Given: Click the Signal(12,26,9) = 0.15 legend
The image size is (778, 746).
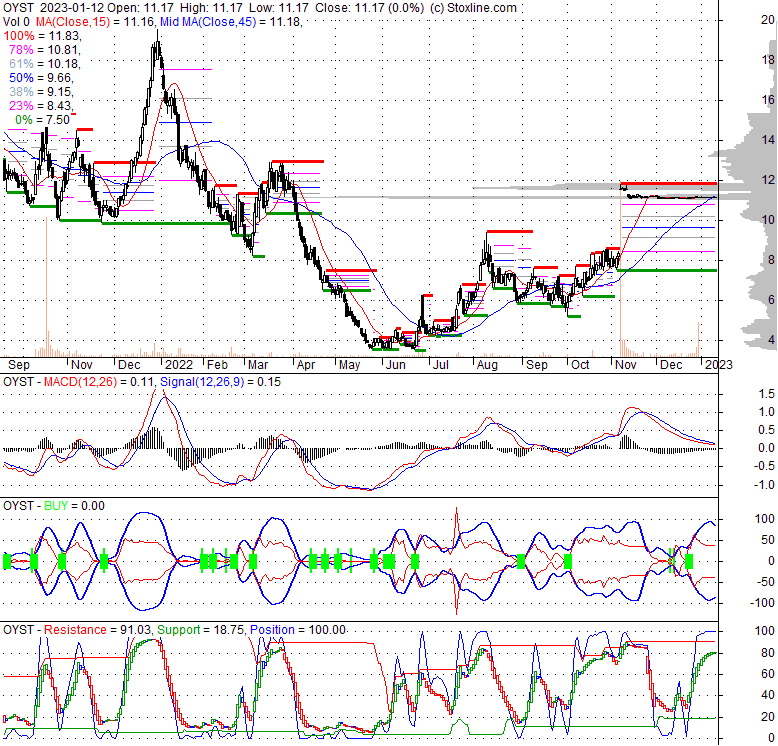Looking at the screenshot, I should (220, 382).
